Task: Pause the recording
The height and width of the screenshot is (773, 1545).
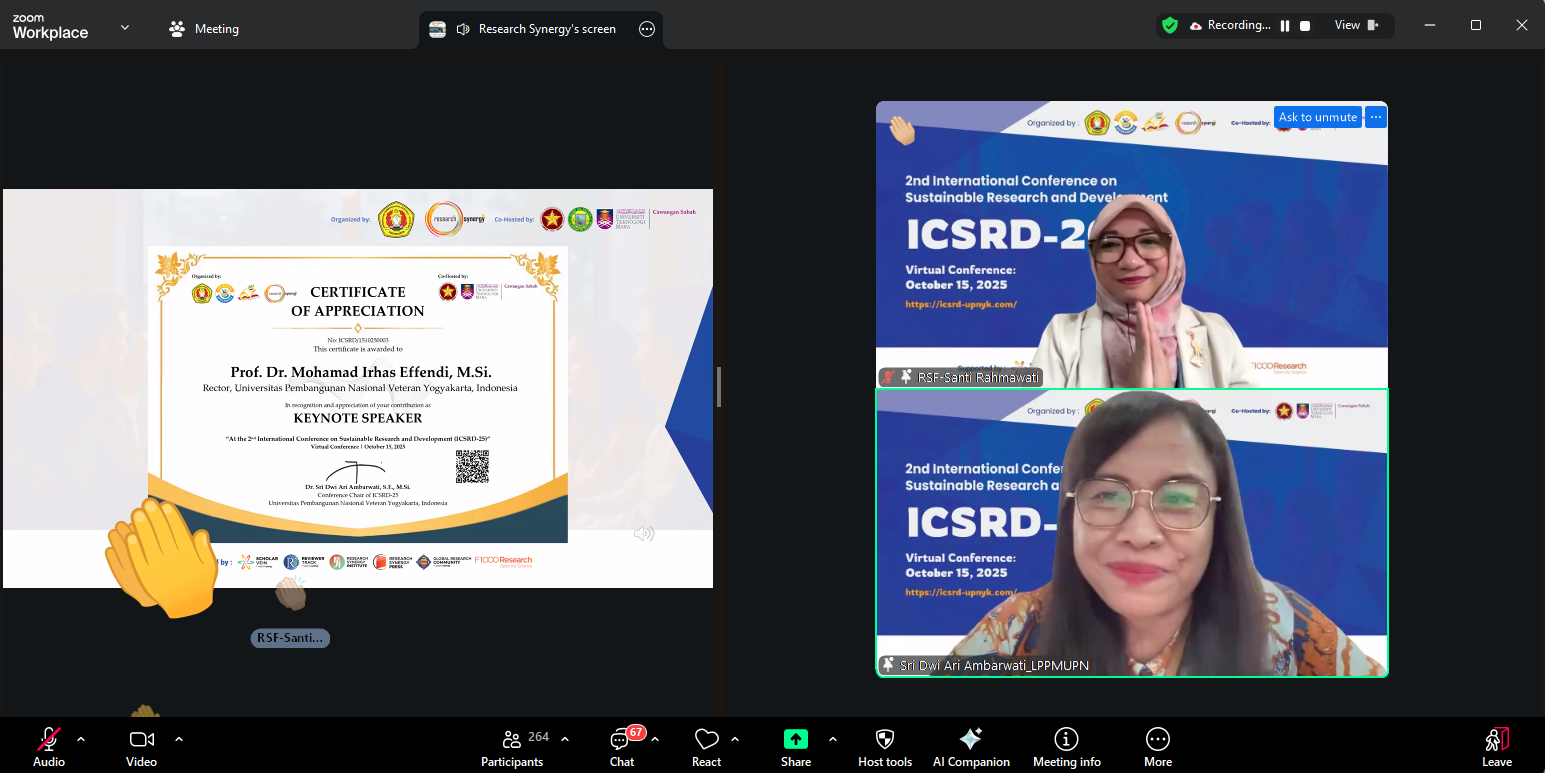Action: coord(1285,26)
